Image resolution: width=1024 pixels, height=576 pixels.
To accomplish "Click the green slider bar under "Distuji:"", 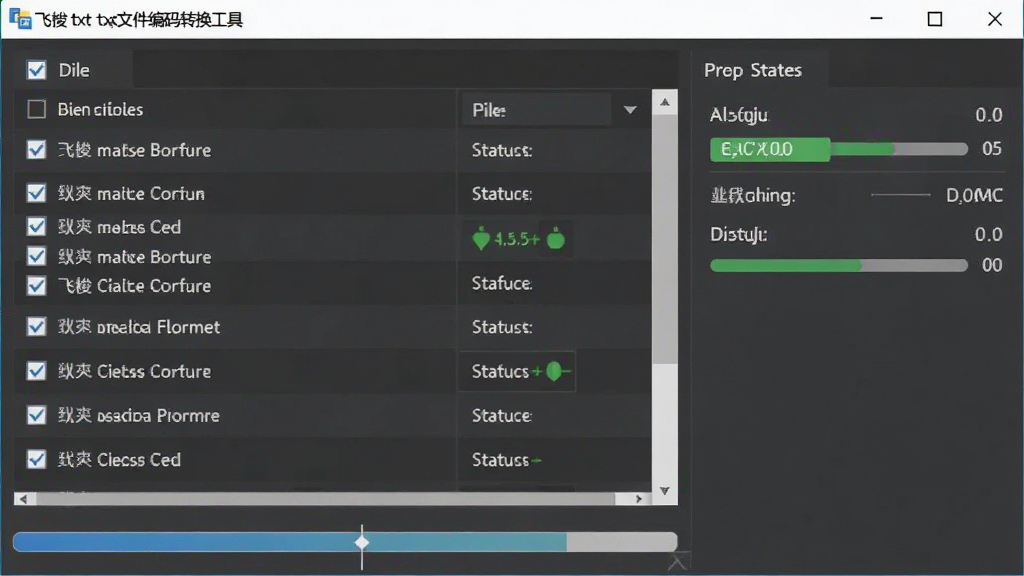I will [839, 265].
